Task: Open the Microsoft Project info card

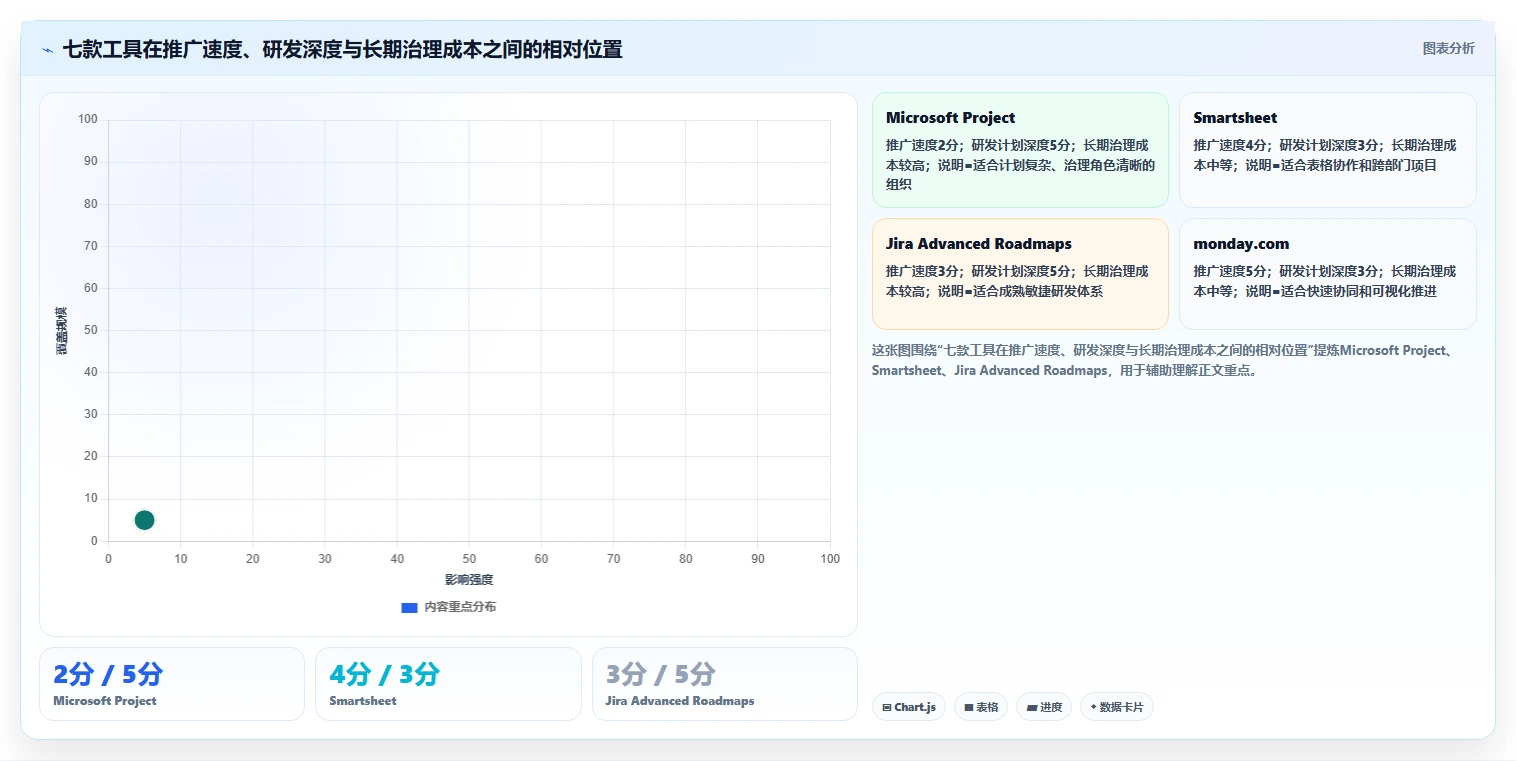Action: coord(1020,150)
